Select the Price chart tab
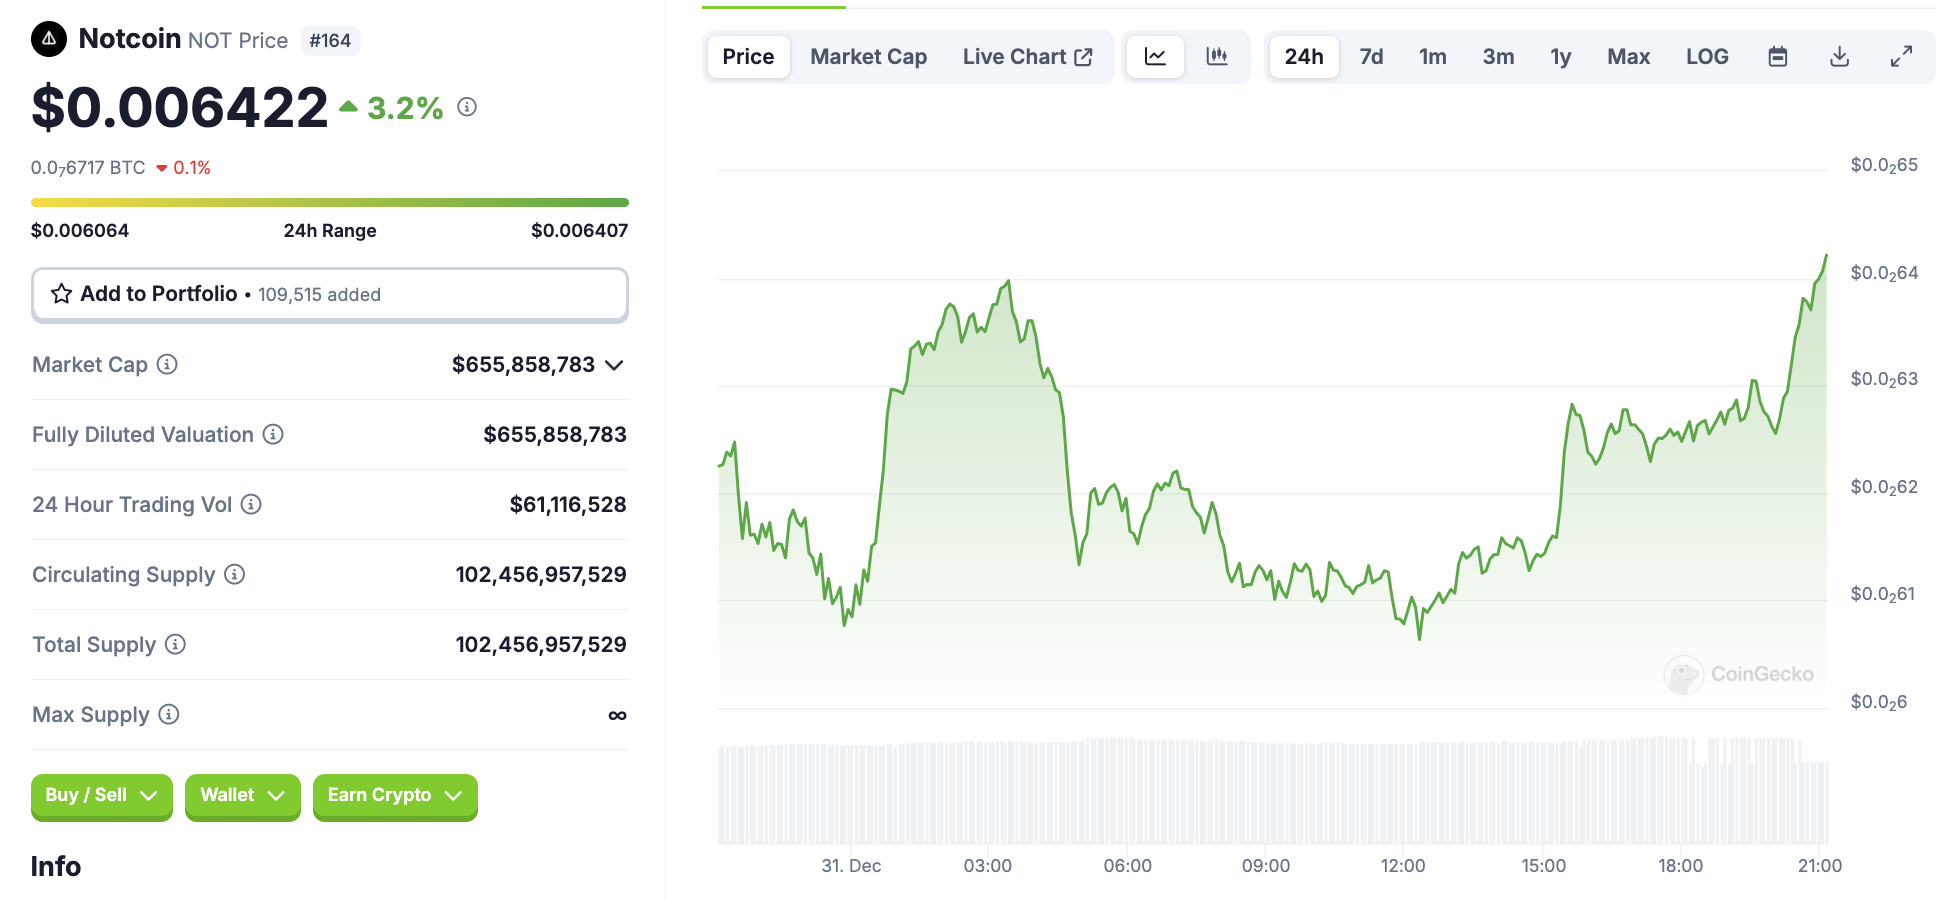 click(x=748, y=57)
